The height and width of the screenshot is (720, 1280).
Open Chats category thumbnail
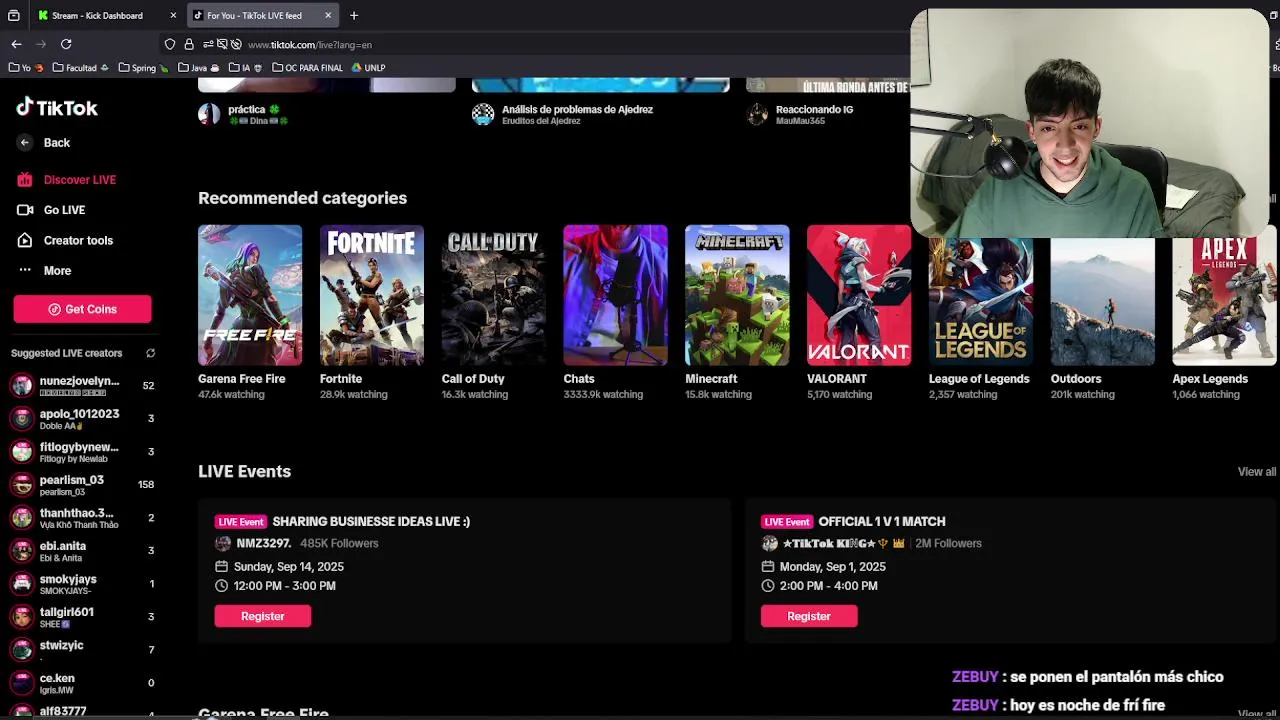pos(615,295)
